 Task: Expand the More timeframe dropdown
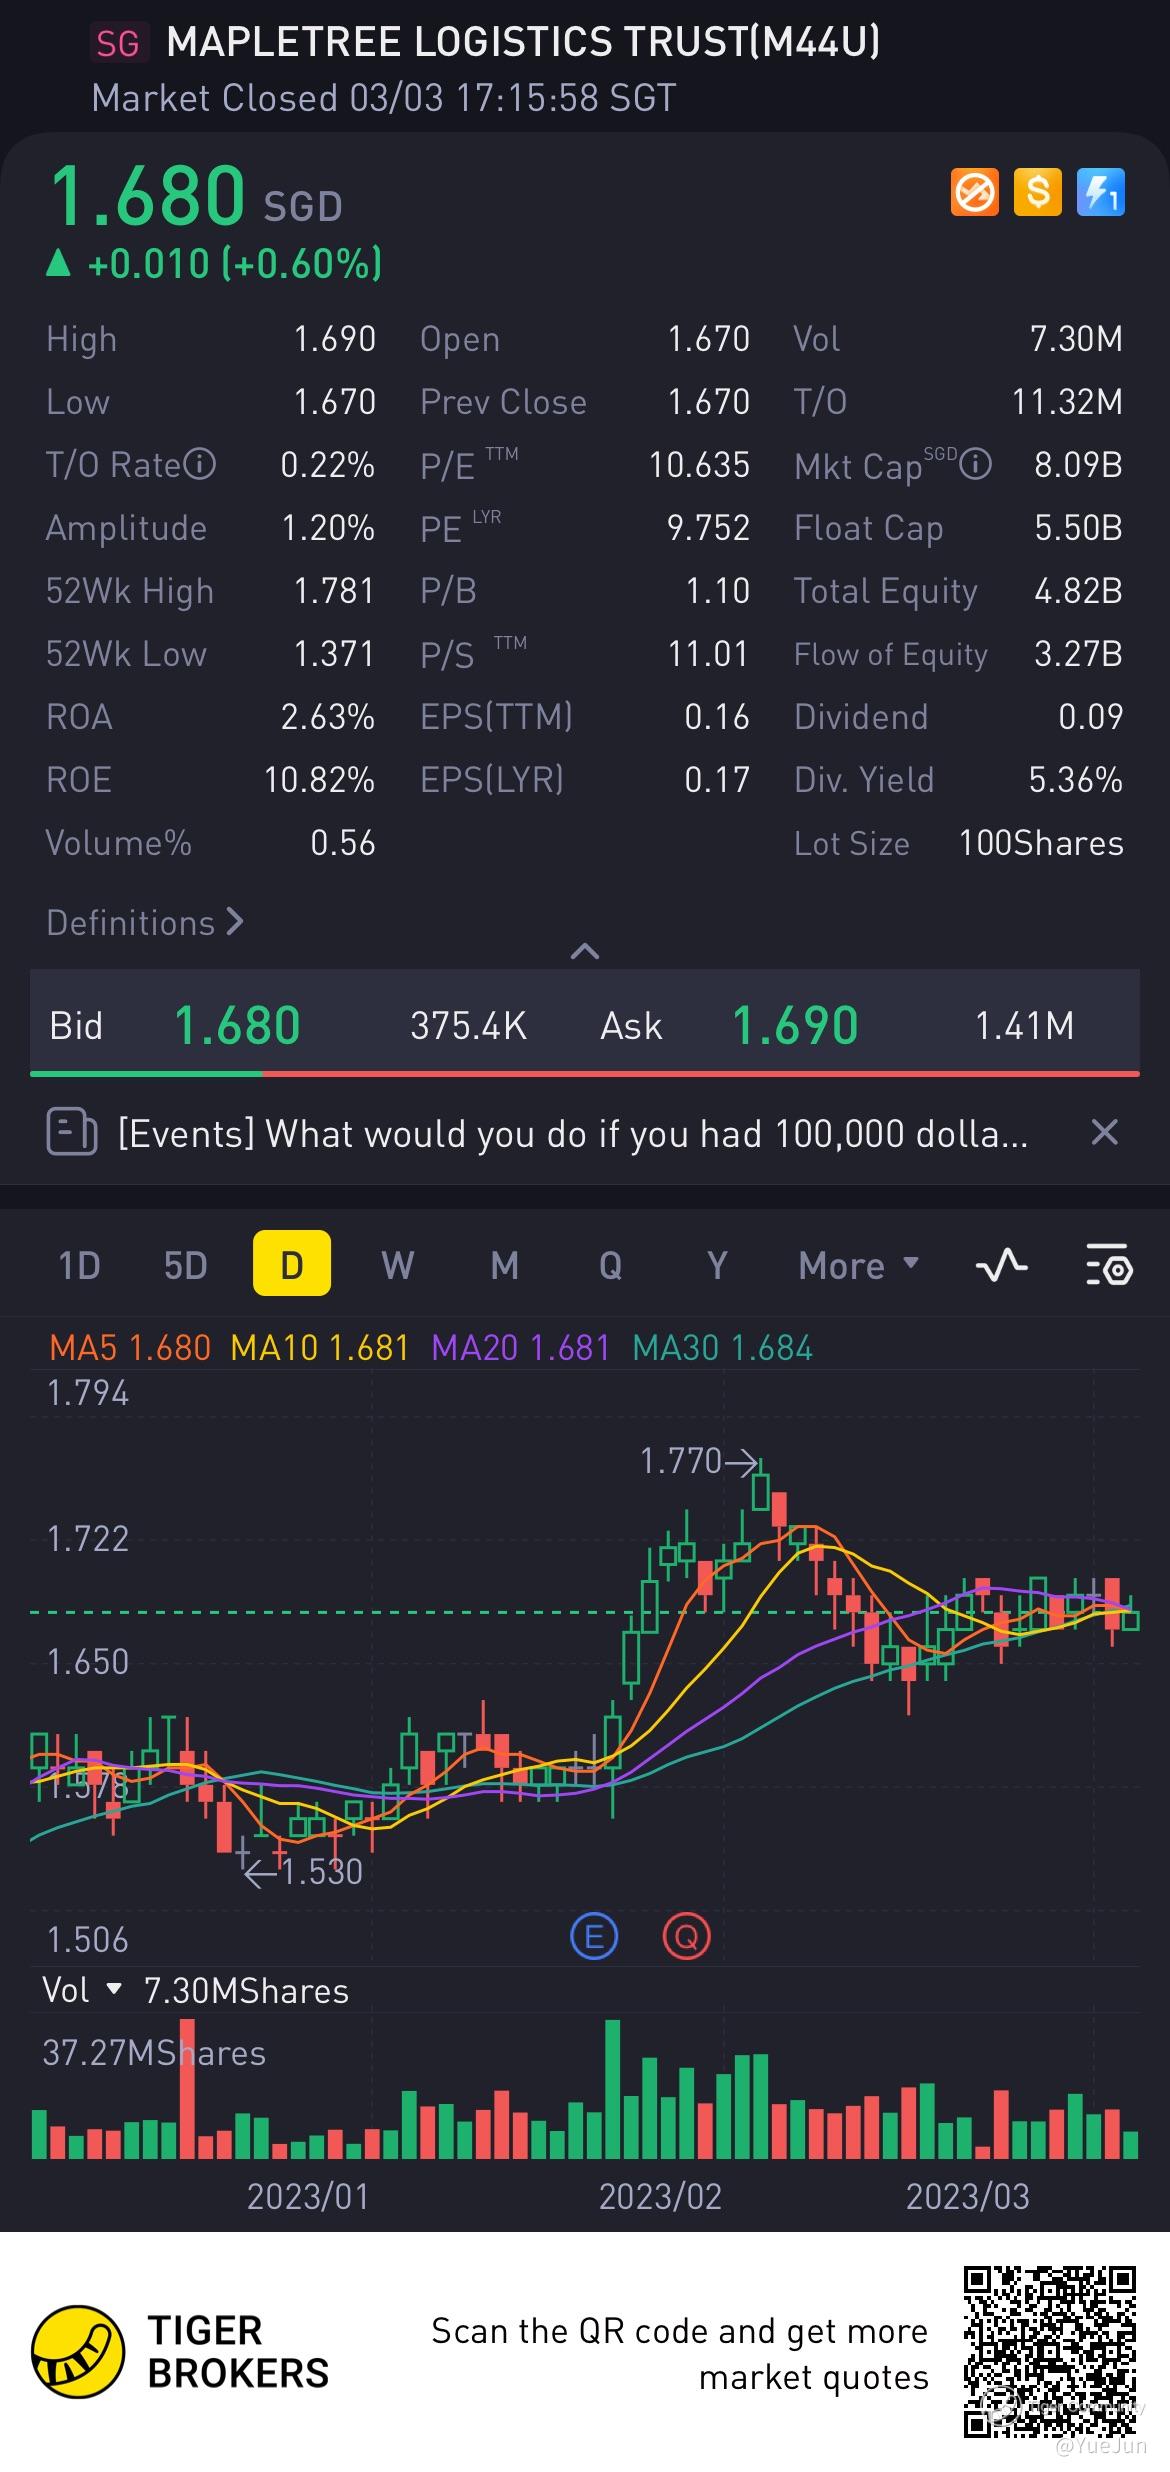pyautogui.click(x=858, y=1266)
